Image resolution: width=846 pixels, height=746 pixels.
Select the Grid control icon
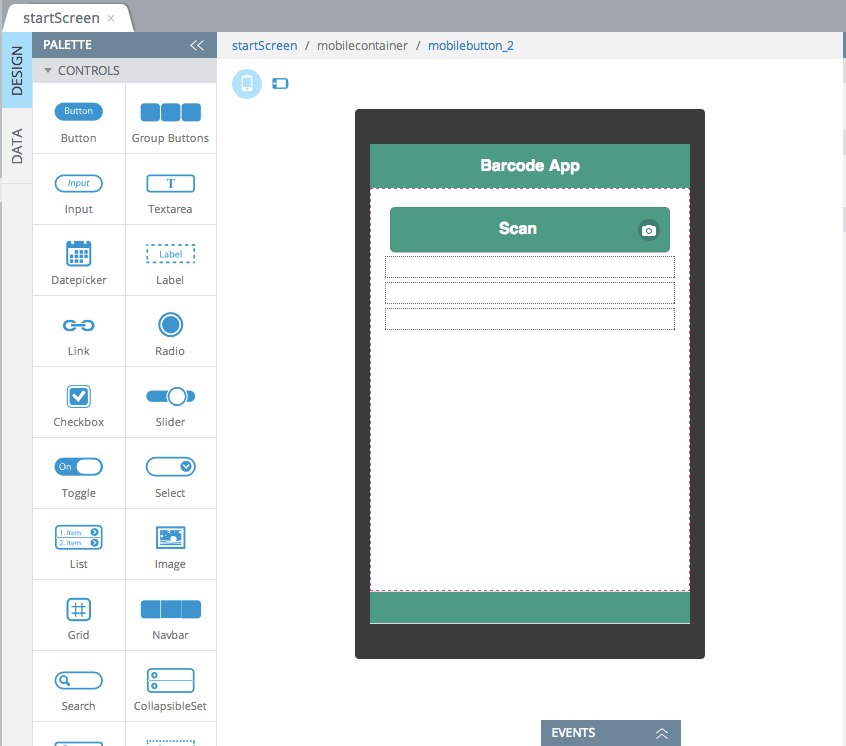point(78,608)
